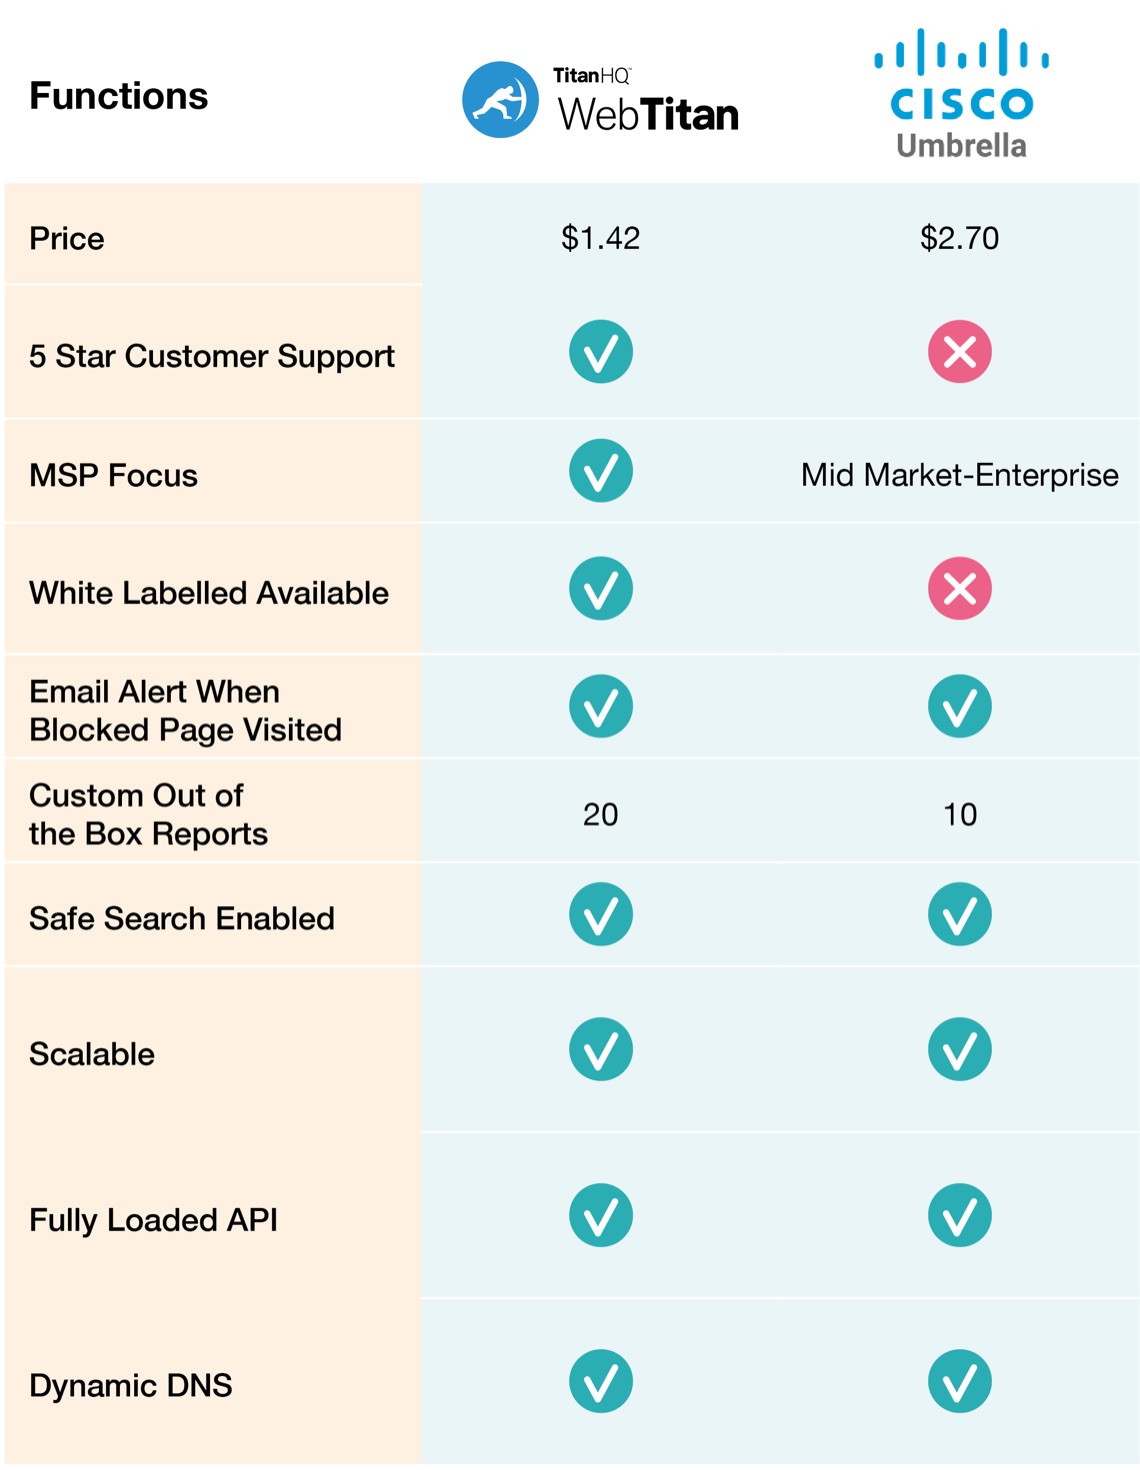Click the Mid Market-Enterprise text

coord(960,475)
